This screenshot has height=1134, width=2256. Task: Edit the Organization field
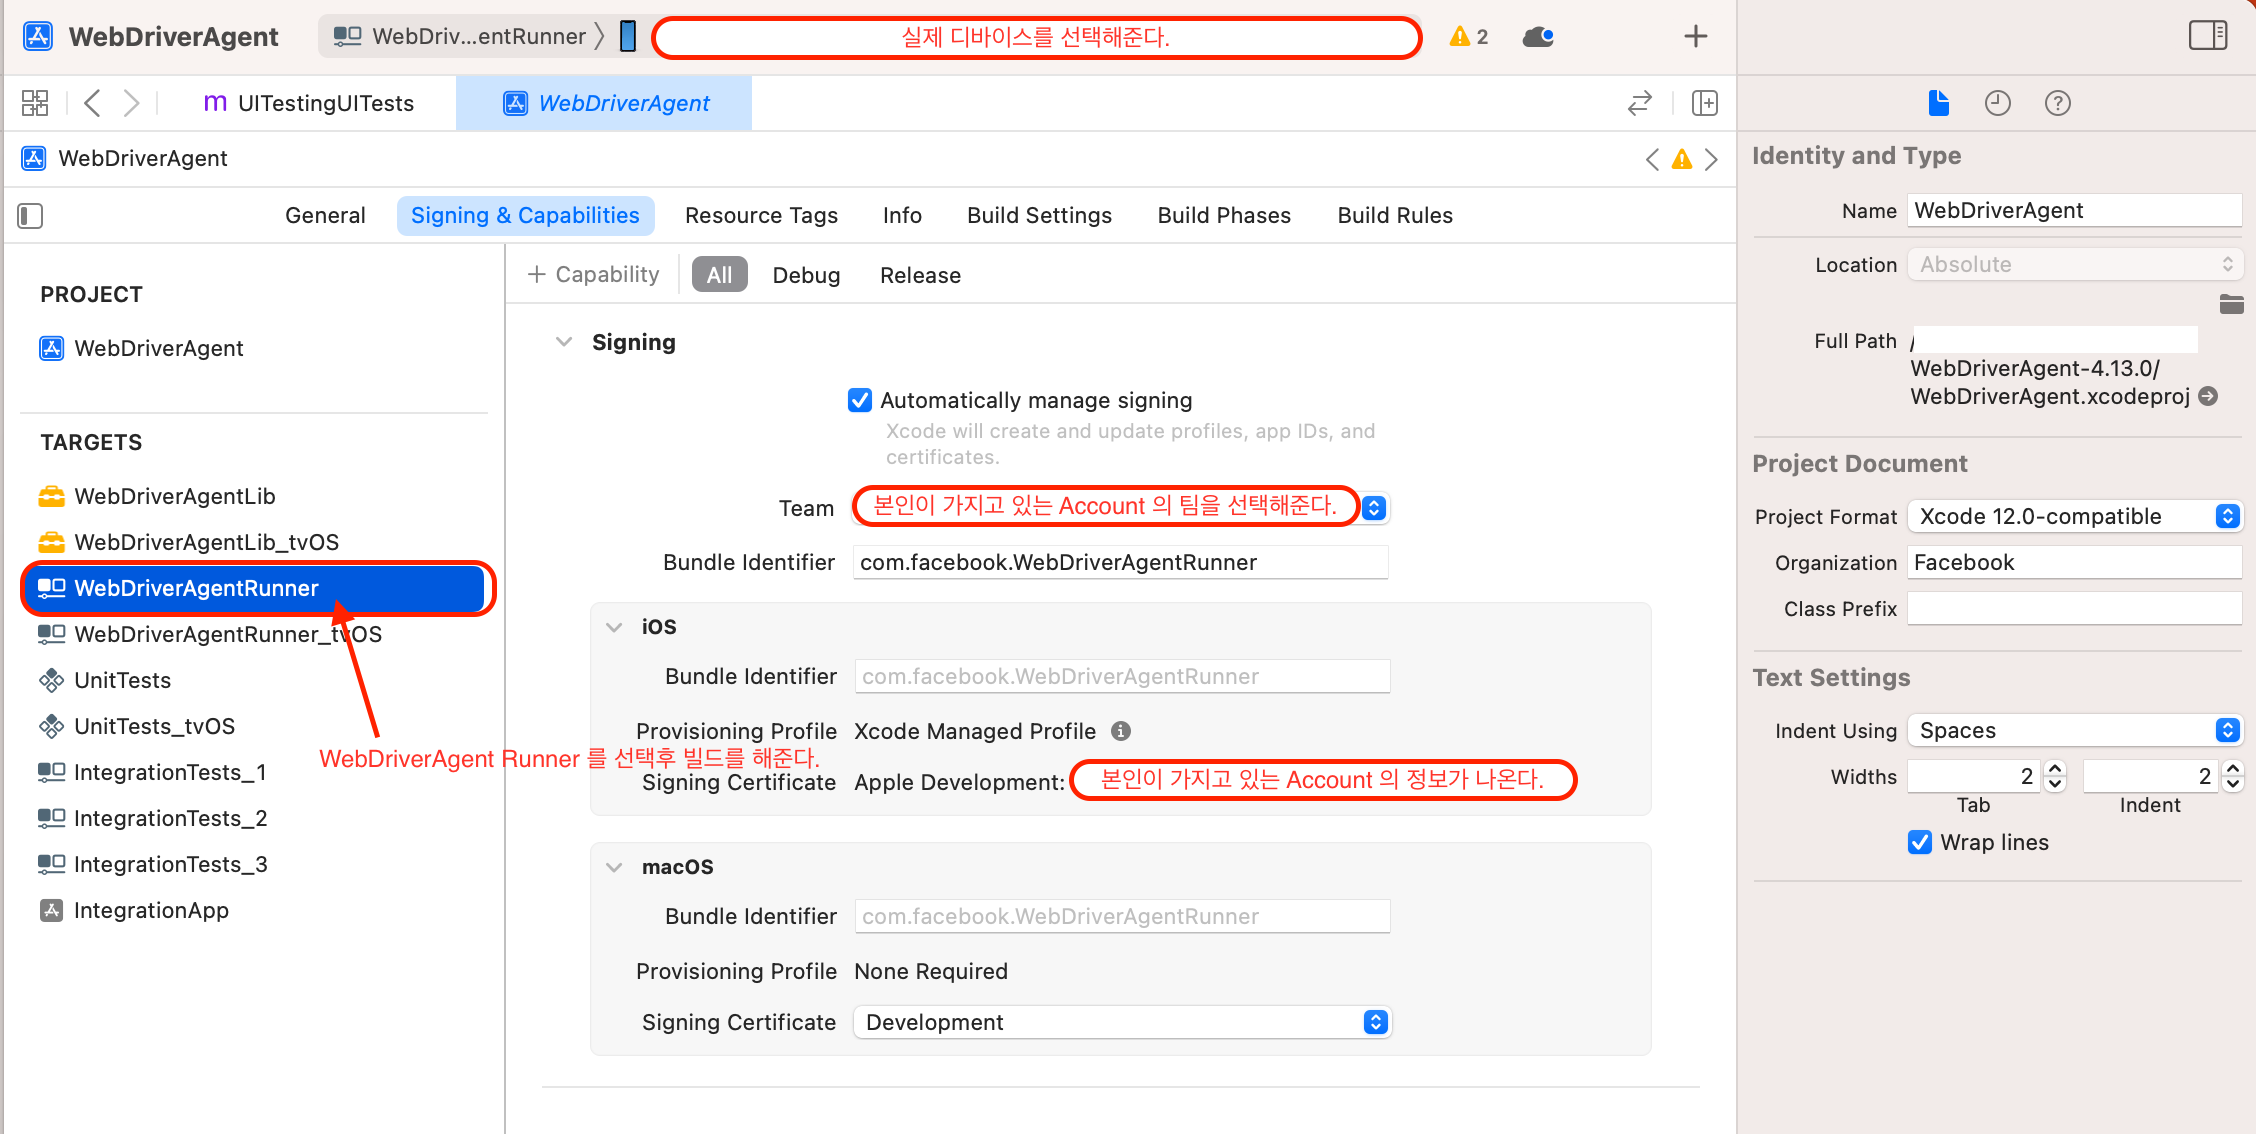pyautogui.click(x=2074, y=562)
